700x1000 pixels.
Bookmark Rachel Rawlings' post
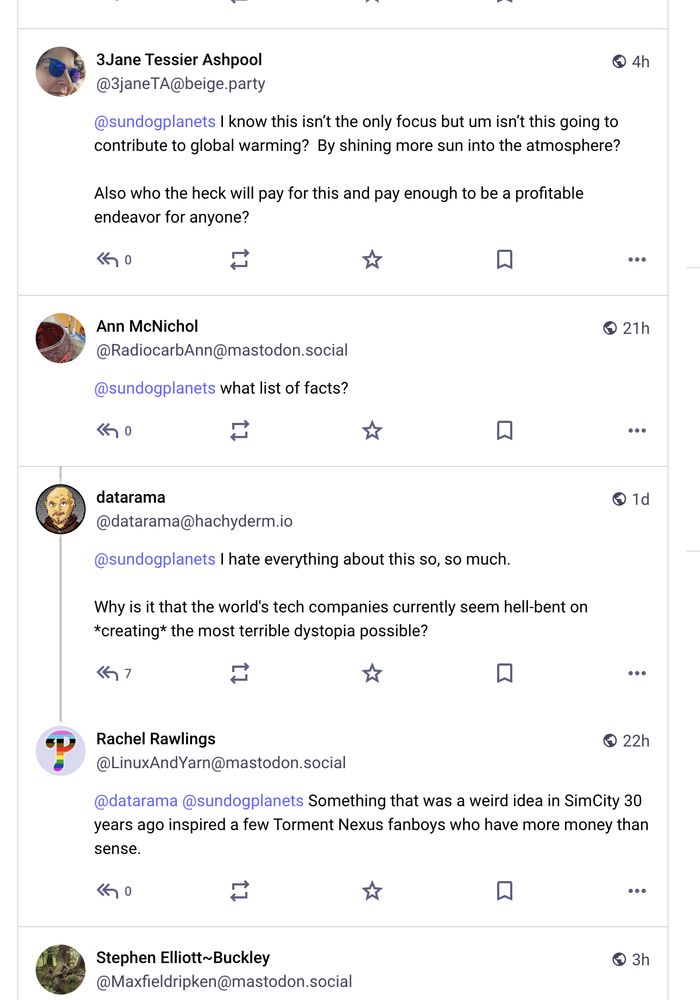505,890
